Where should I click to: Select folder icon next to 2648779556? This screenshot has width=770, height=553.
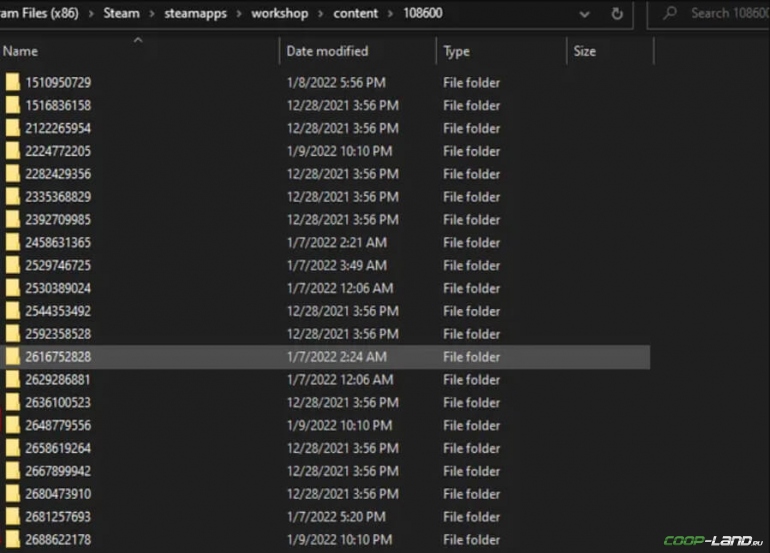[x=13, y=426]
